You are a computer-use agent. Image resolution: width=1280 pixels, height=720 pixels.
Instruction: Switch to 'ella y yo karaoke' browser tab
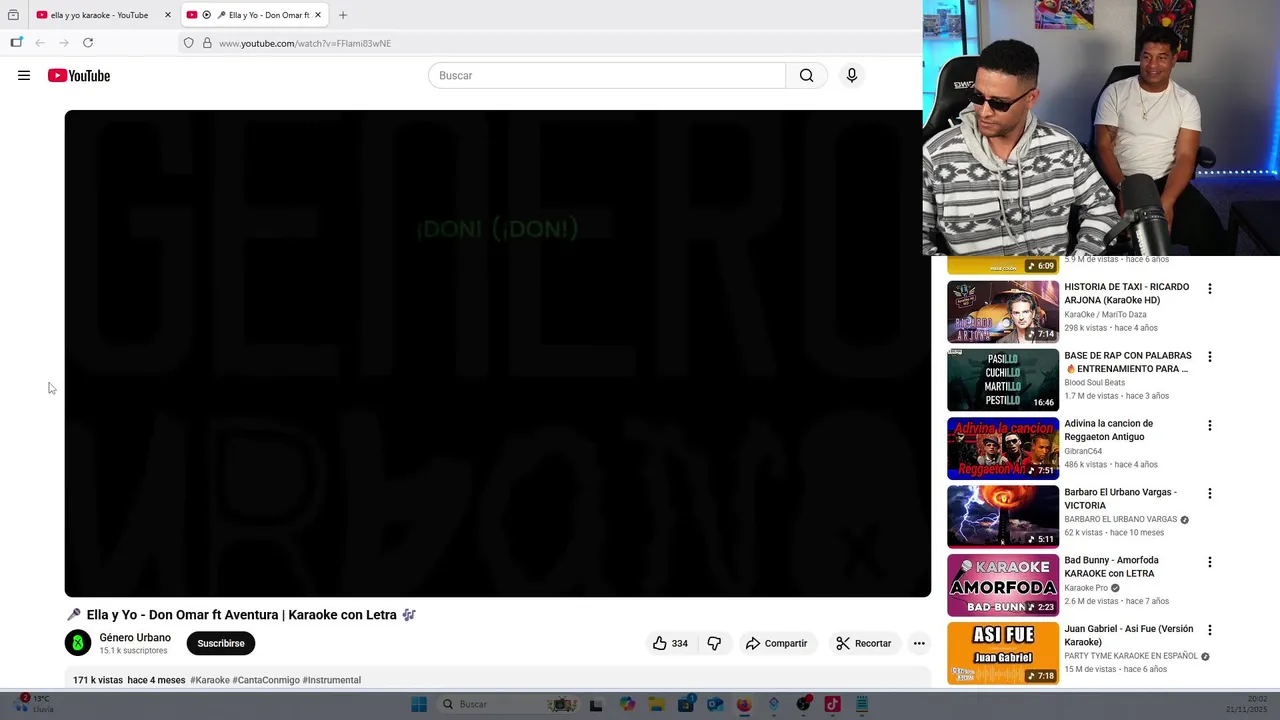coord(102,15)
